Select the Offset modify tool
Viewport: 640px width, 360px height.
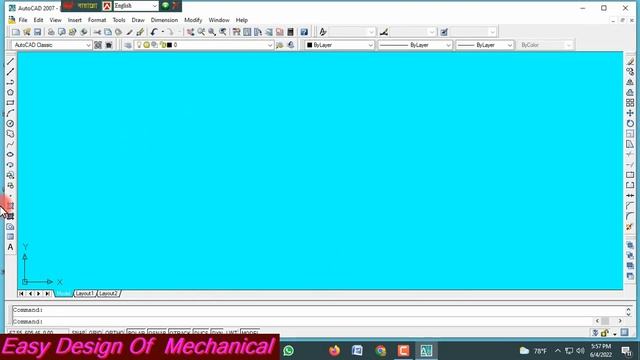tap(630, 92)
